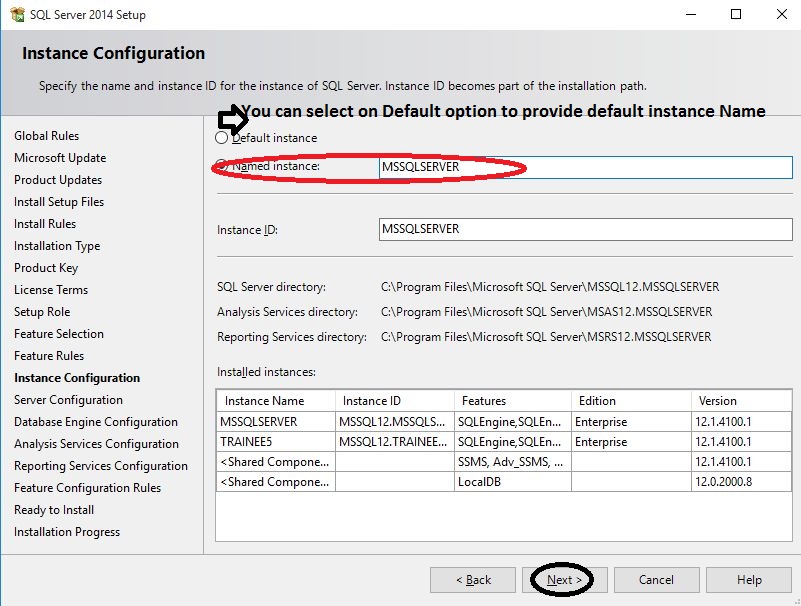Maximize the SQL Server Setup window
This screenshot has height=606, width=801.
click(736, 14)
